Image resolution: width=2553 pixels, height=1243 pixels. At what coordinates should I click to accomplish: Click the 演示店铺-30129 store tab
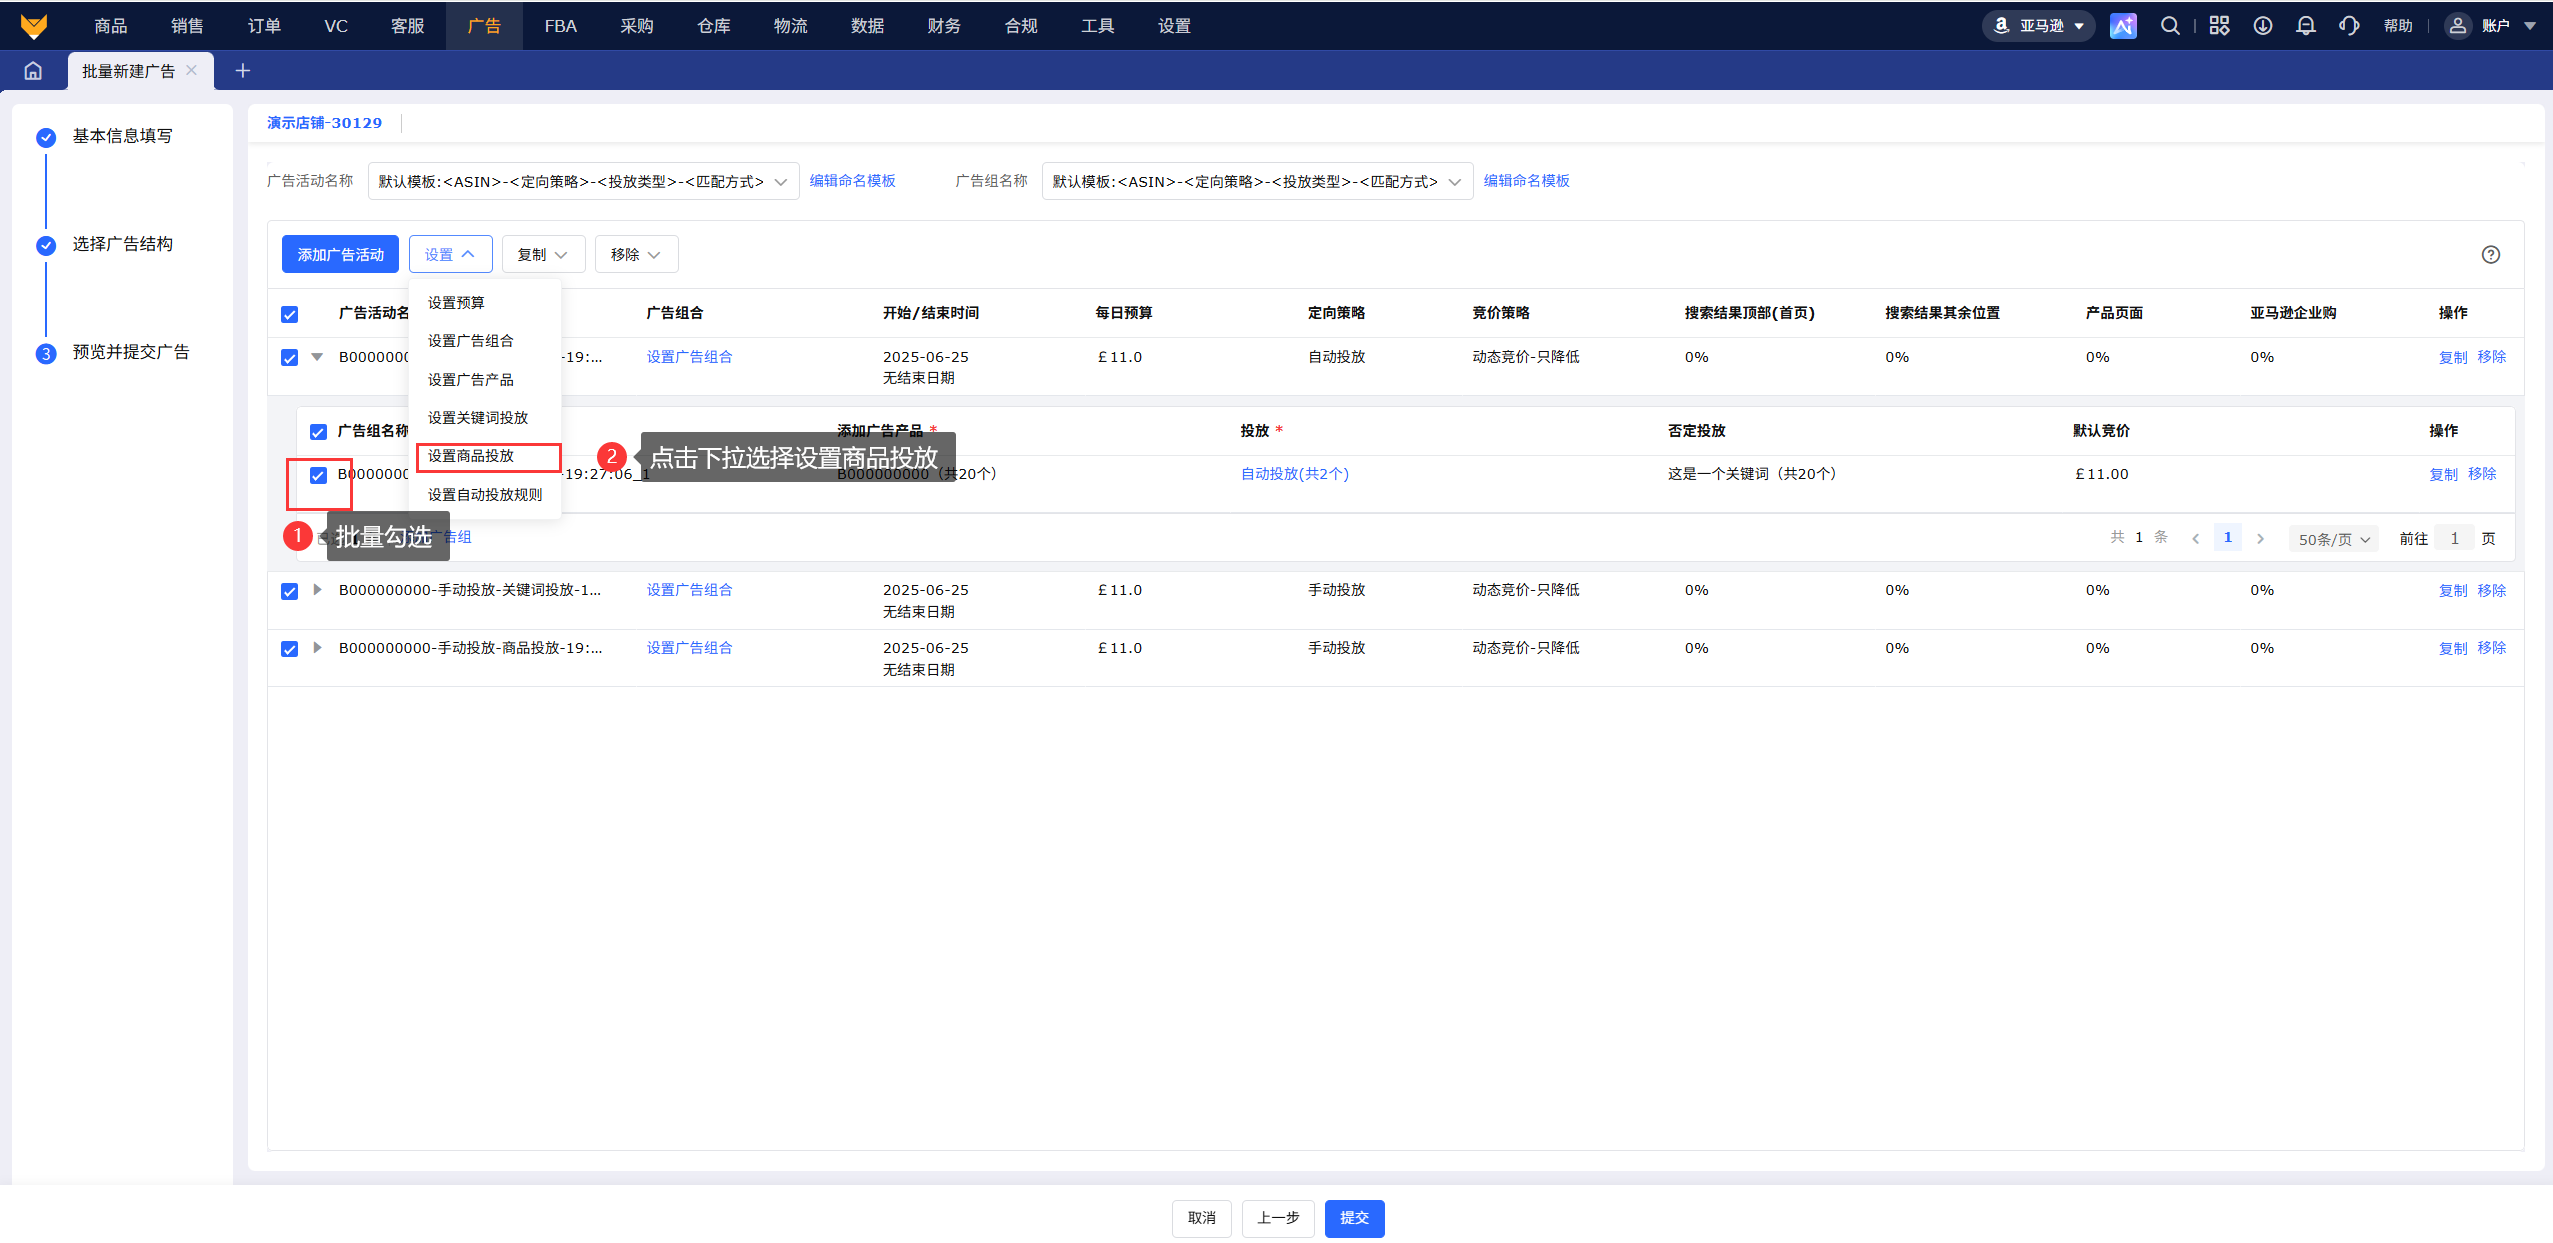[x=324, y=123]
